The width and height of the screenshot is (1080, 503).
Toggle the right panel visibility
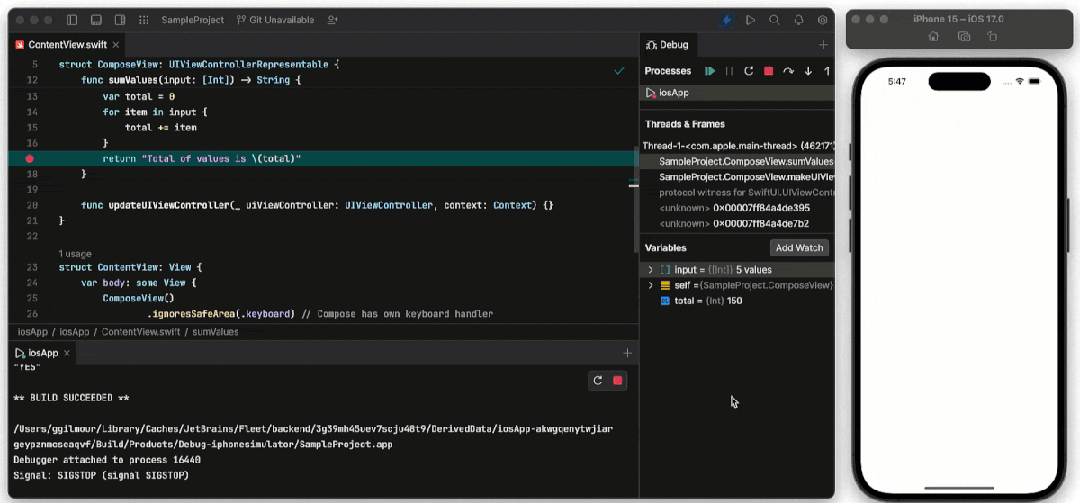[120, 20]
